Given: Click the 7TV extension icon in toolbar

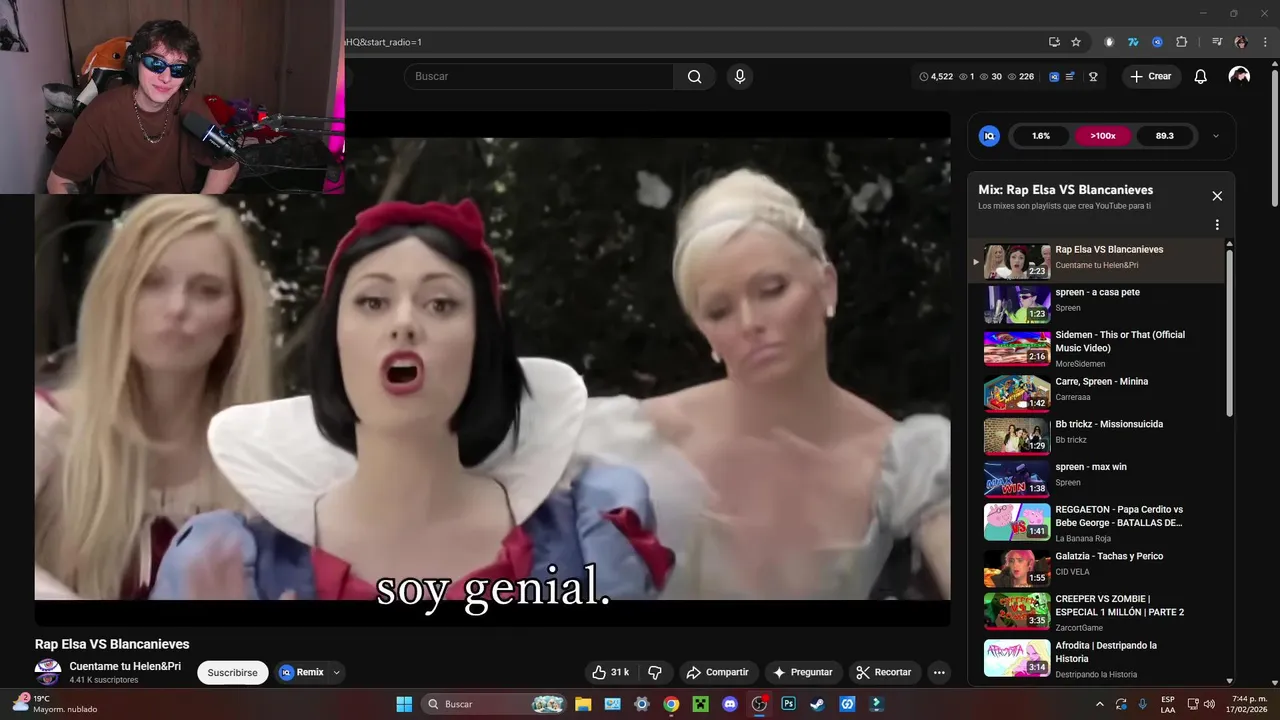Looking at the screenshot, I should (x=1133, y=42).
